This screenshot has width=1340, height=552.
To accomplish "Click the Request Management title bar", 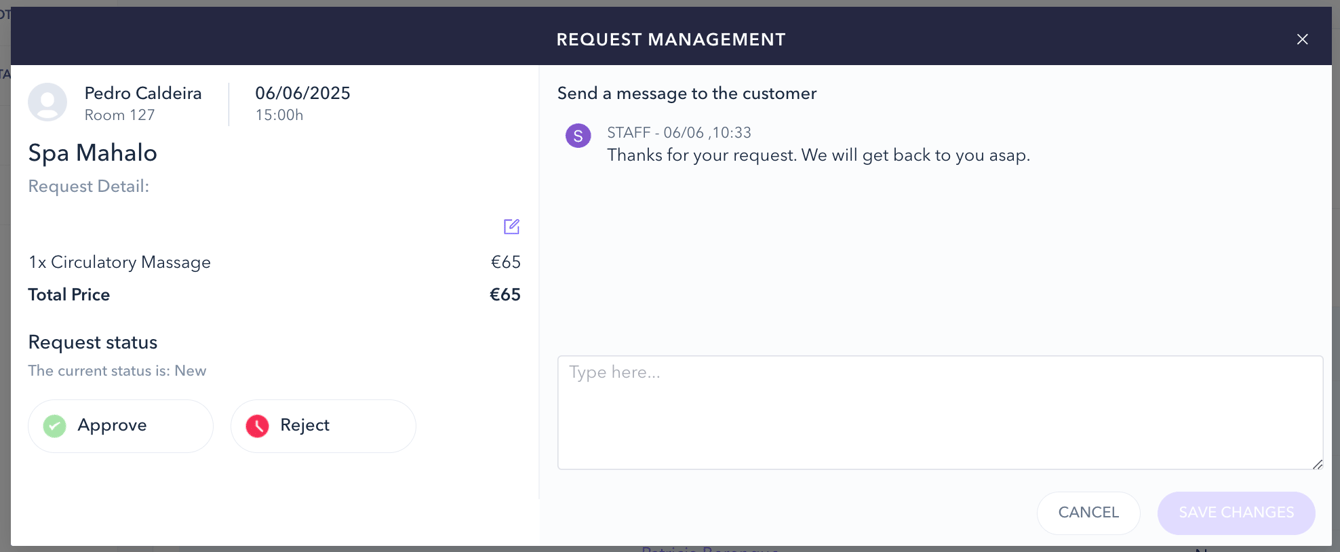I will 671,40.
